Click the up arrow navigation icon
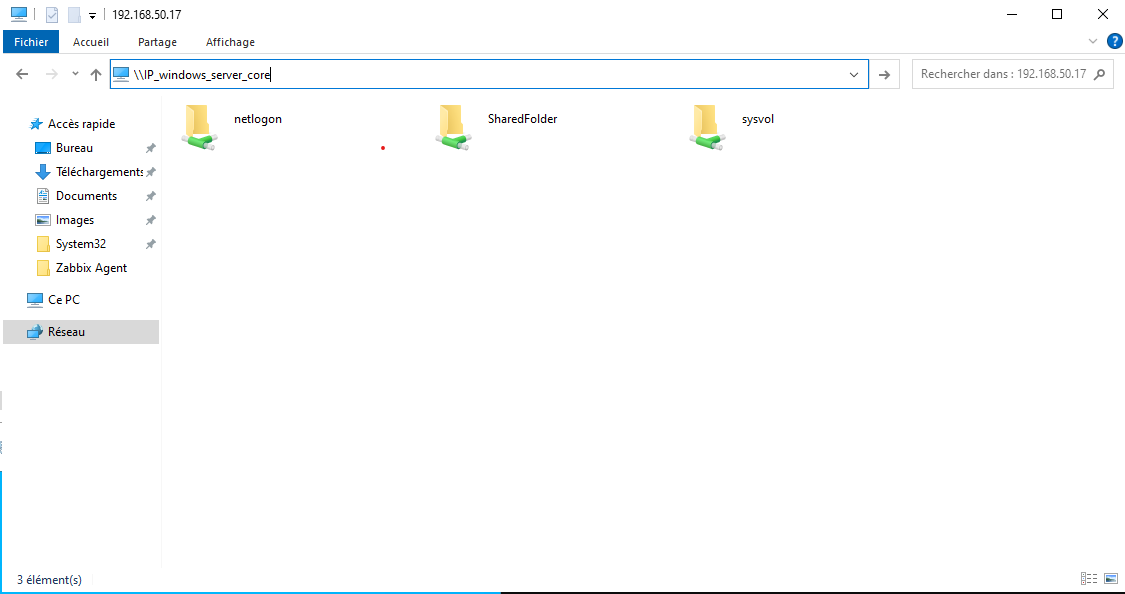 tap(96, 74)
